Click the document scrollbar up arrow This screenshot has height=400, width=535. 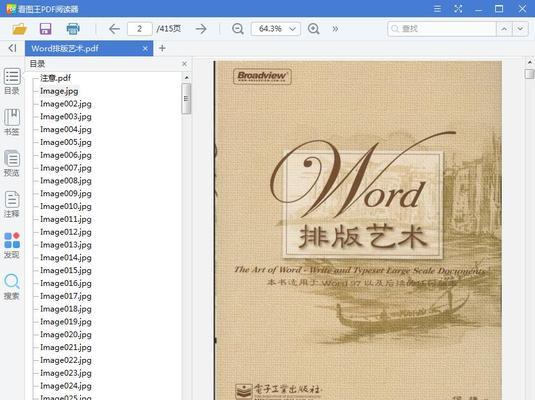530,62
